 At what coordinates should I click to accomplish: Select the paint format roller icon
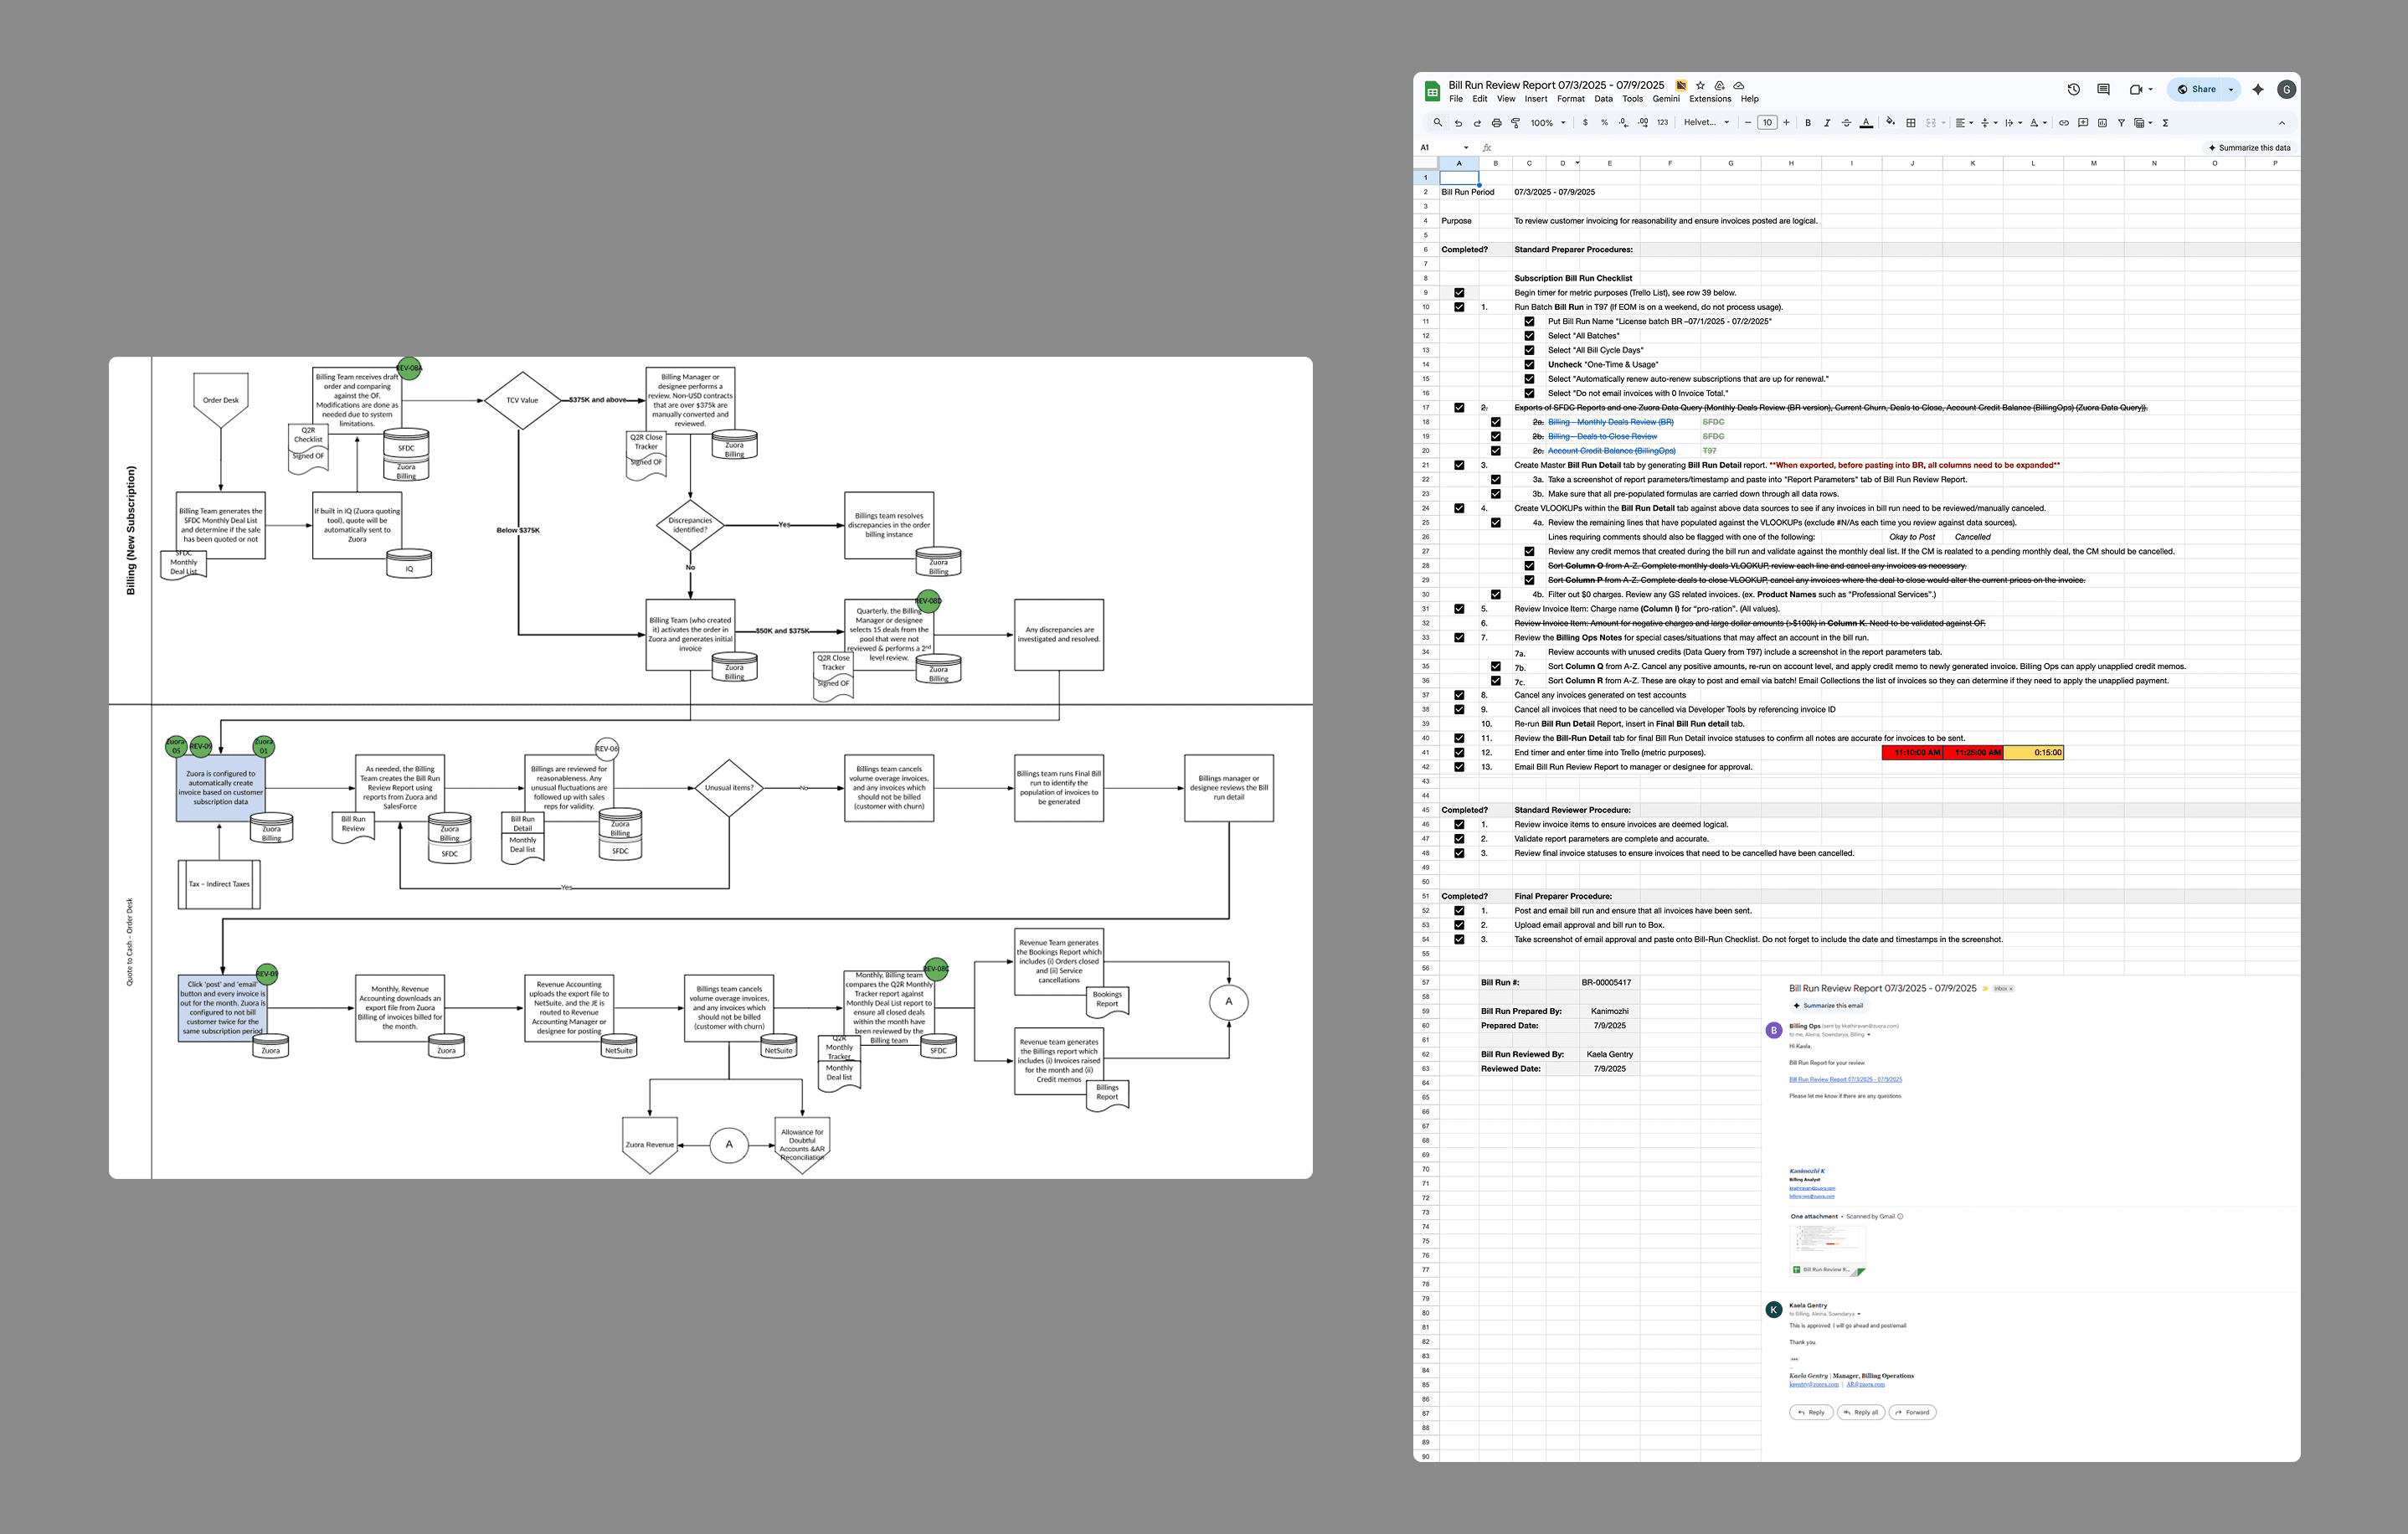1515,123
